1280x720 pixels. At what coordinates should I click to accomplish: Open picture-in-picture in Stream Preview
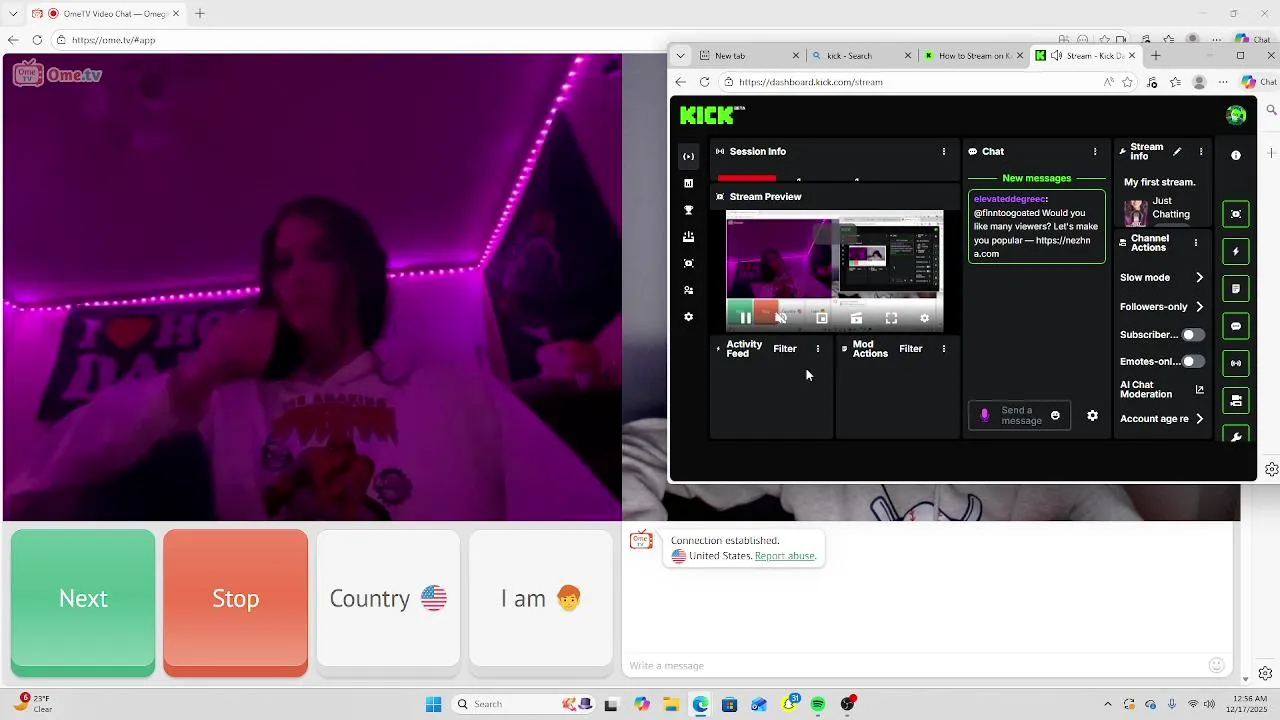tap(821, 318)
